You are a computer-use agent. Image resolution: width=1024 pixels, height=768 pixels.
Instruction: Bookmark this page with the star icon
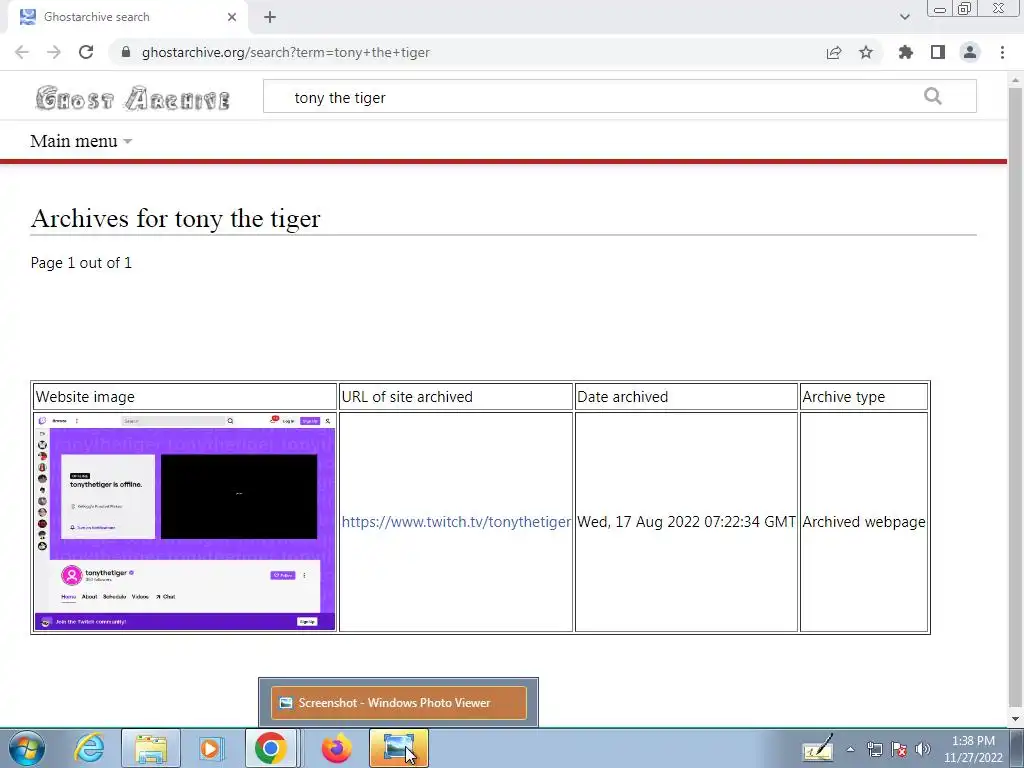[x=866, y=52]
